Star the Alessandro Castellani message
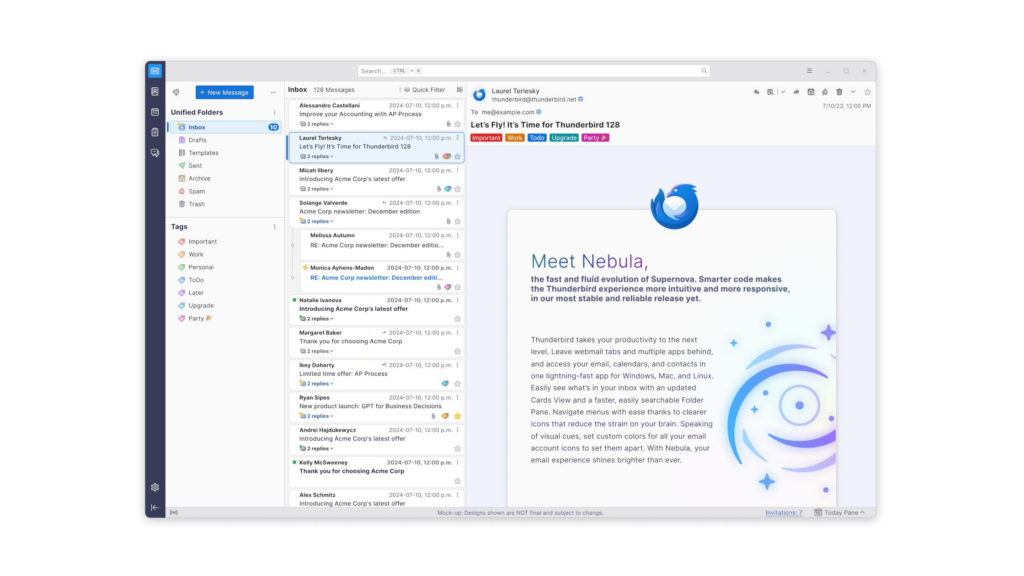Image resolution: width=1024 pixels, height=576 pixels. point(458,124)
